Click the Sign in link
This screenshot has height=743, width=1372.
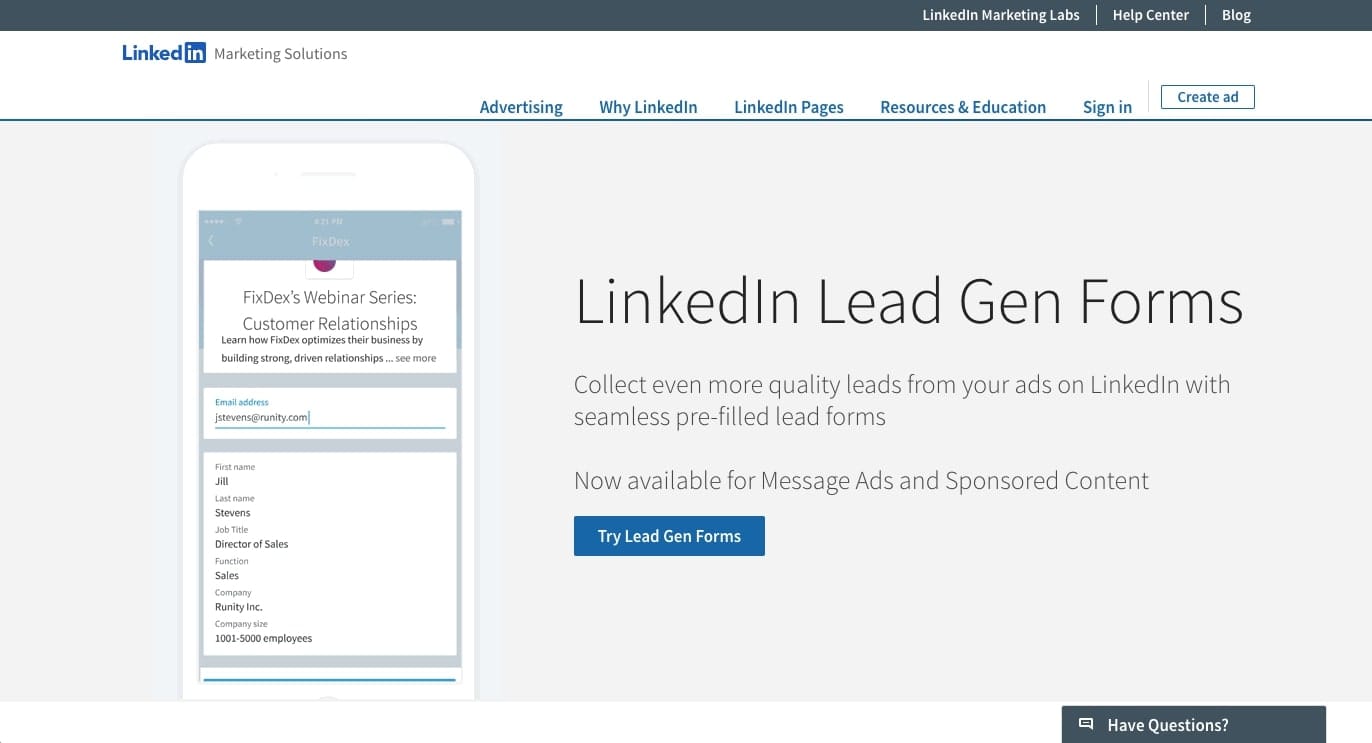click(x=1107, y=107)
